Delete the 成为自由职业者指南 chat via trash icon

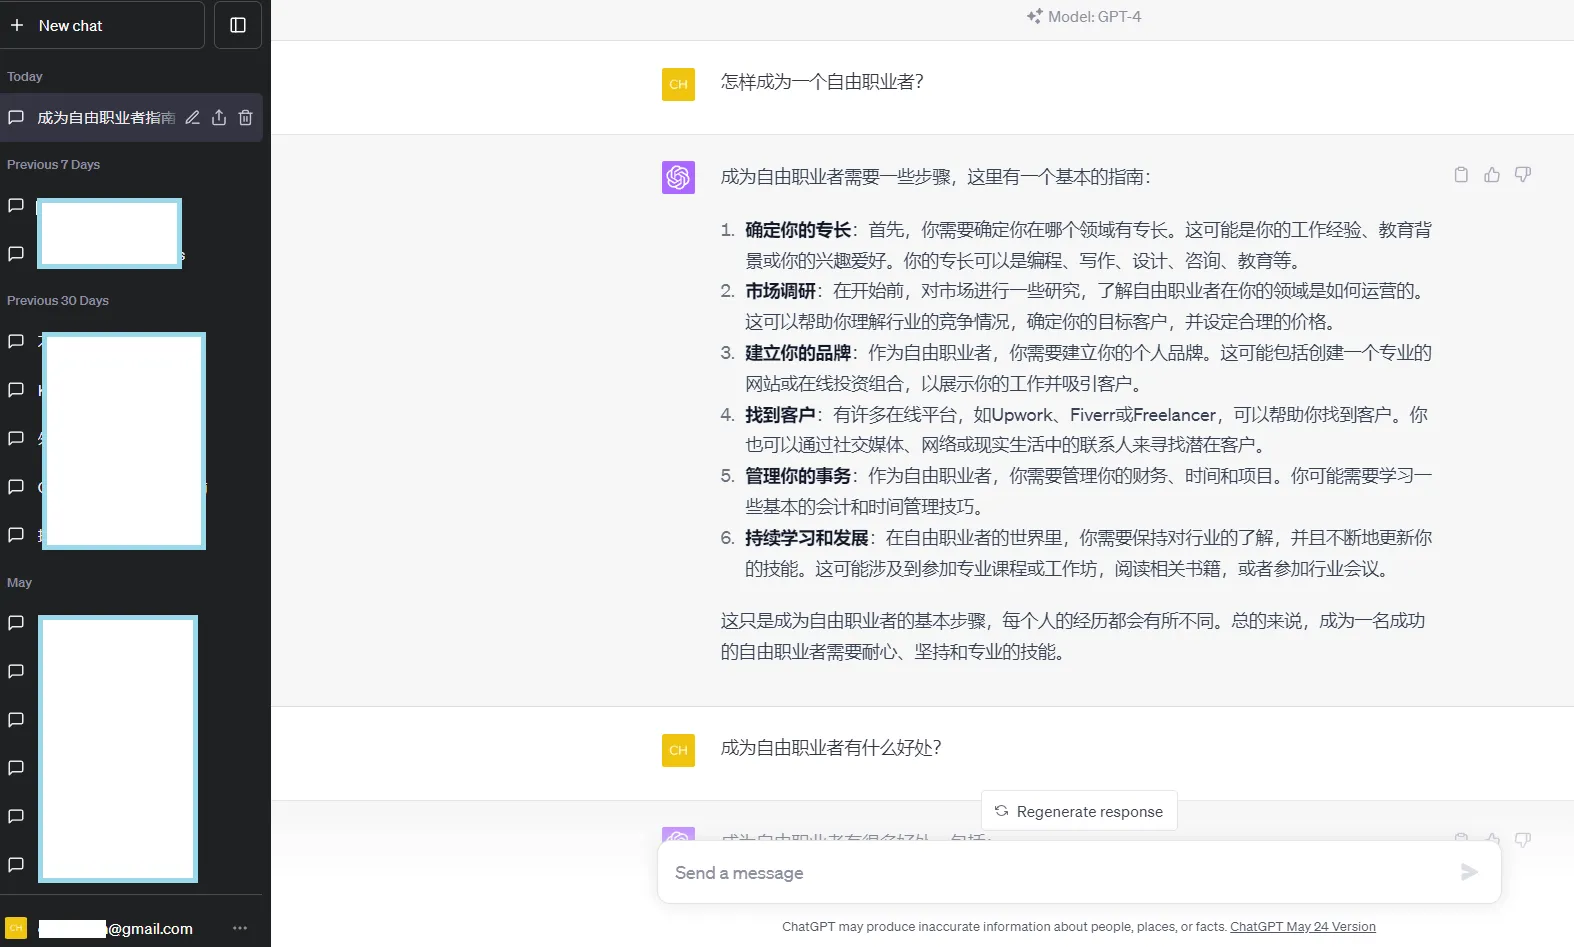tap(245, 118)
